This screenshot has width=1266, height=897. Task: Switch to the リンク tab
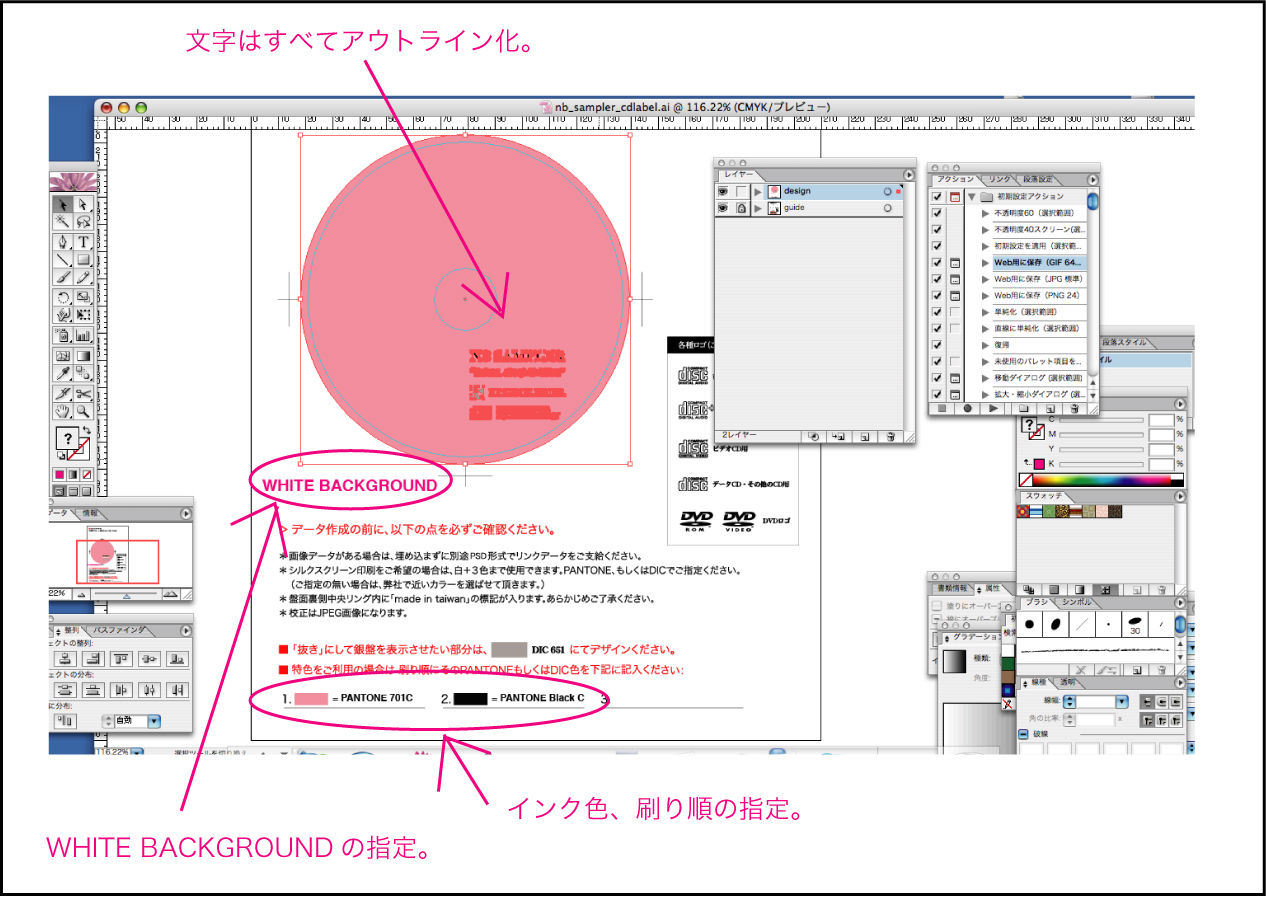1001,180
